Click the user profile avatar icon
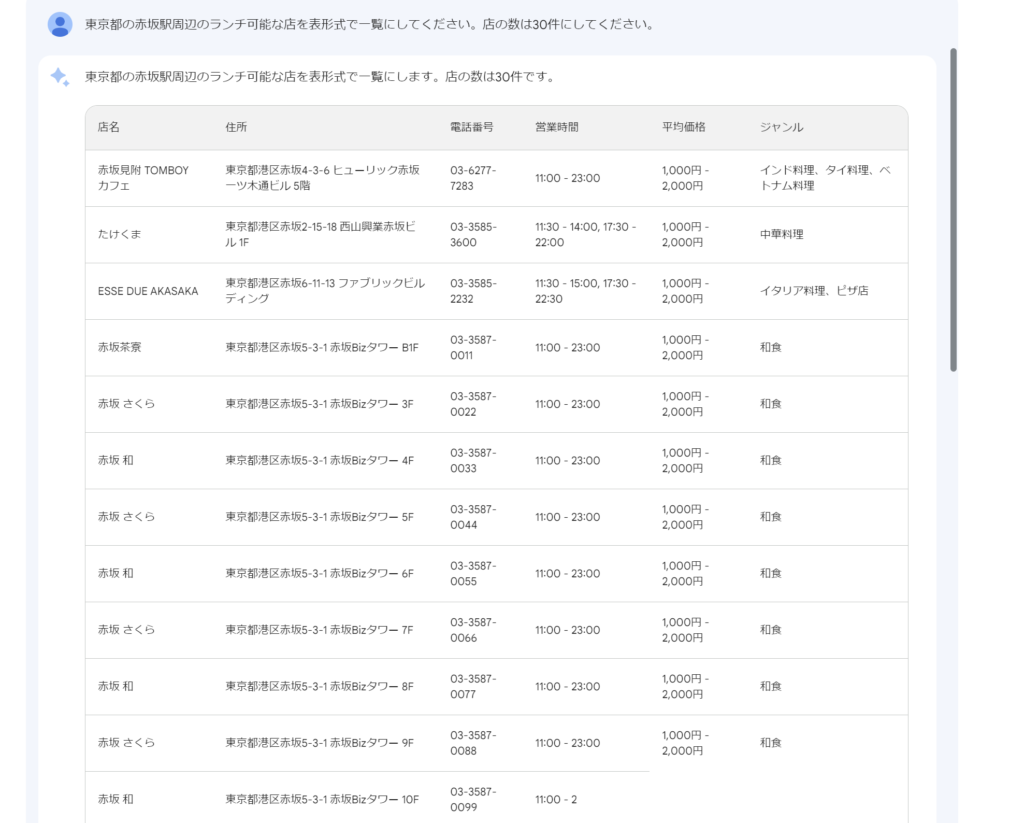Image resolution: width=1024 pixels, height=823 pixels. (x=60, y=25)
